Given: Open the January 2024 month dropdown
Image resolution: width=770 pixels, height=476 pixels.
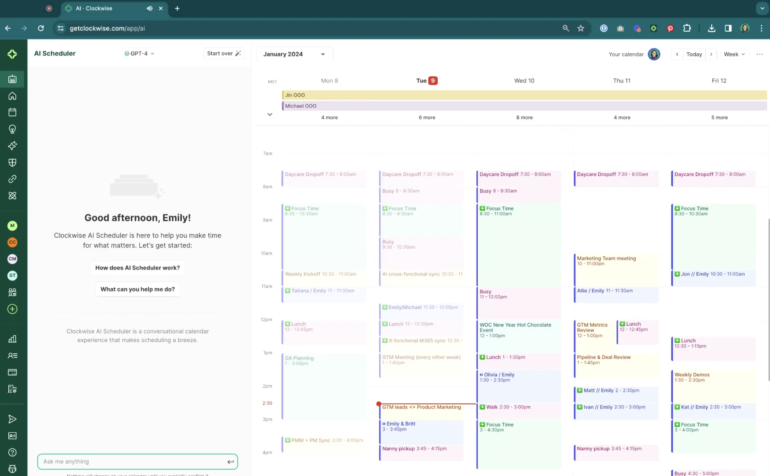Looking at the screenshot, I should coord(294,54).
